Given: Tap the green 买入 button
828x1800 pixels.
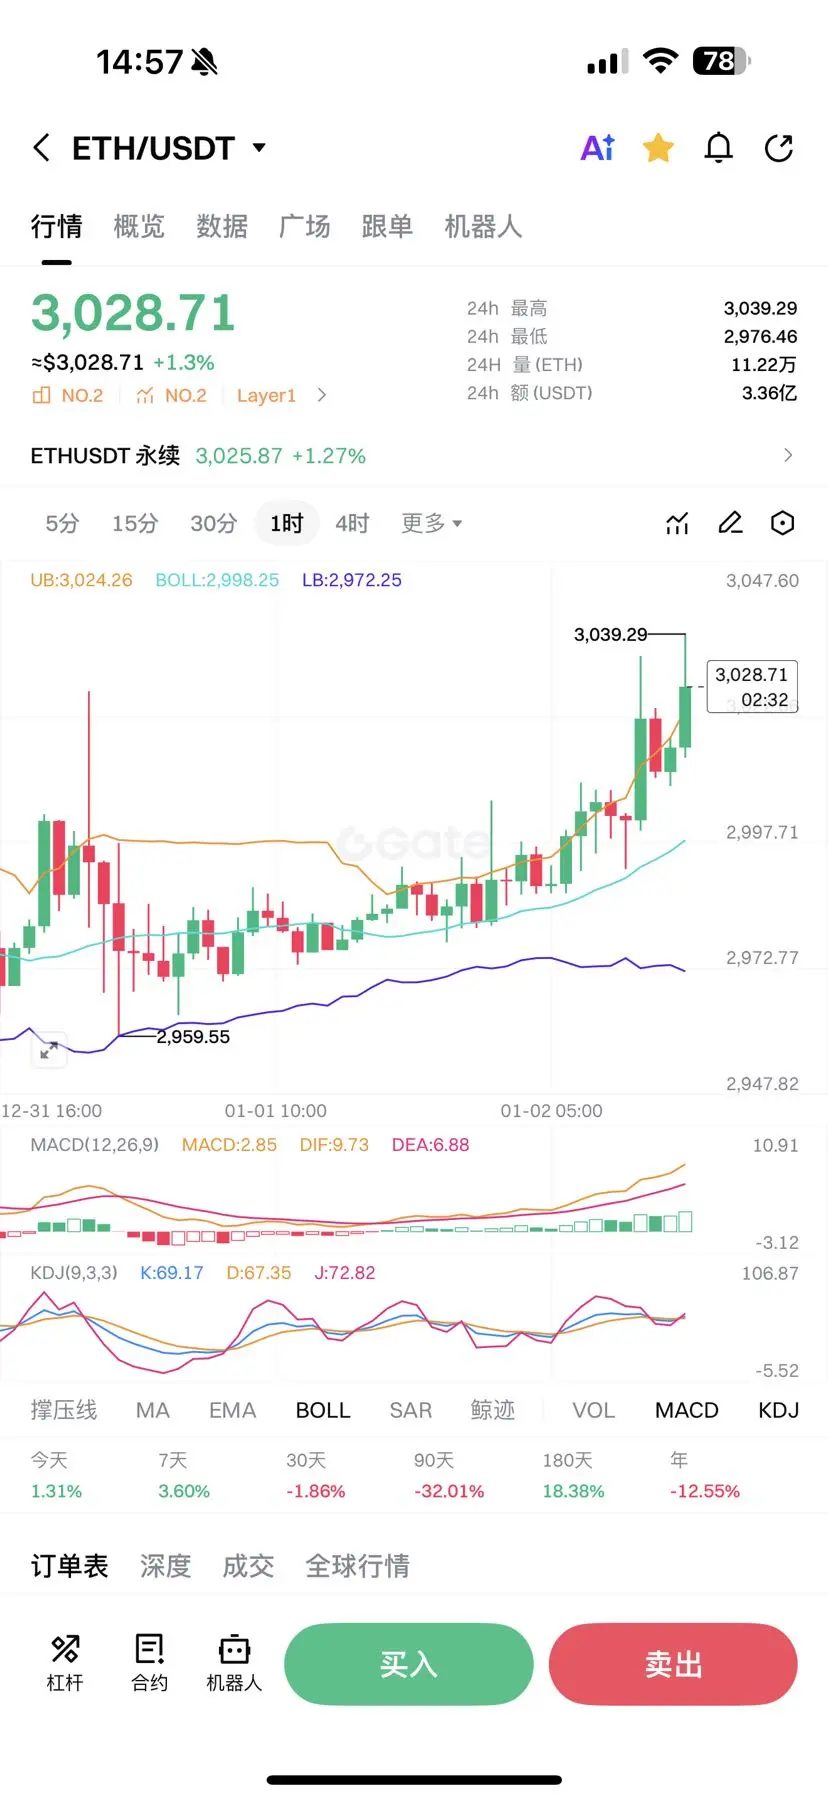Looking at the screenshot, I should pos(409,1664).
